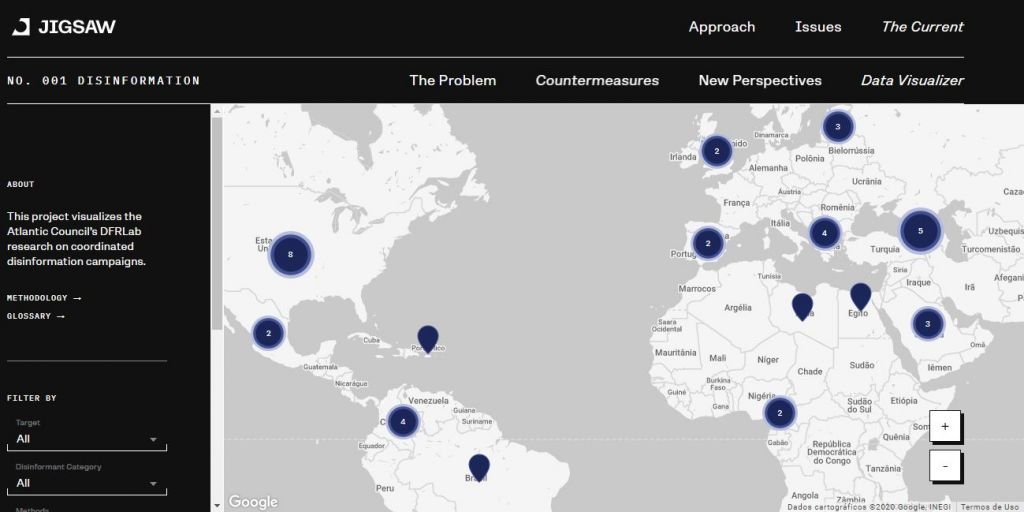Open the Approach menu item
Screen dimensions: 1024x512
pyautogui.click(x=722, y=27)
